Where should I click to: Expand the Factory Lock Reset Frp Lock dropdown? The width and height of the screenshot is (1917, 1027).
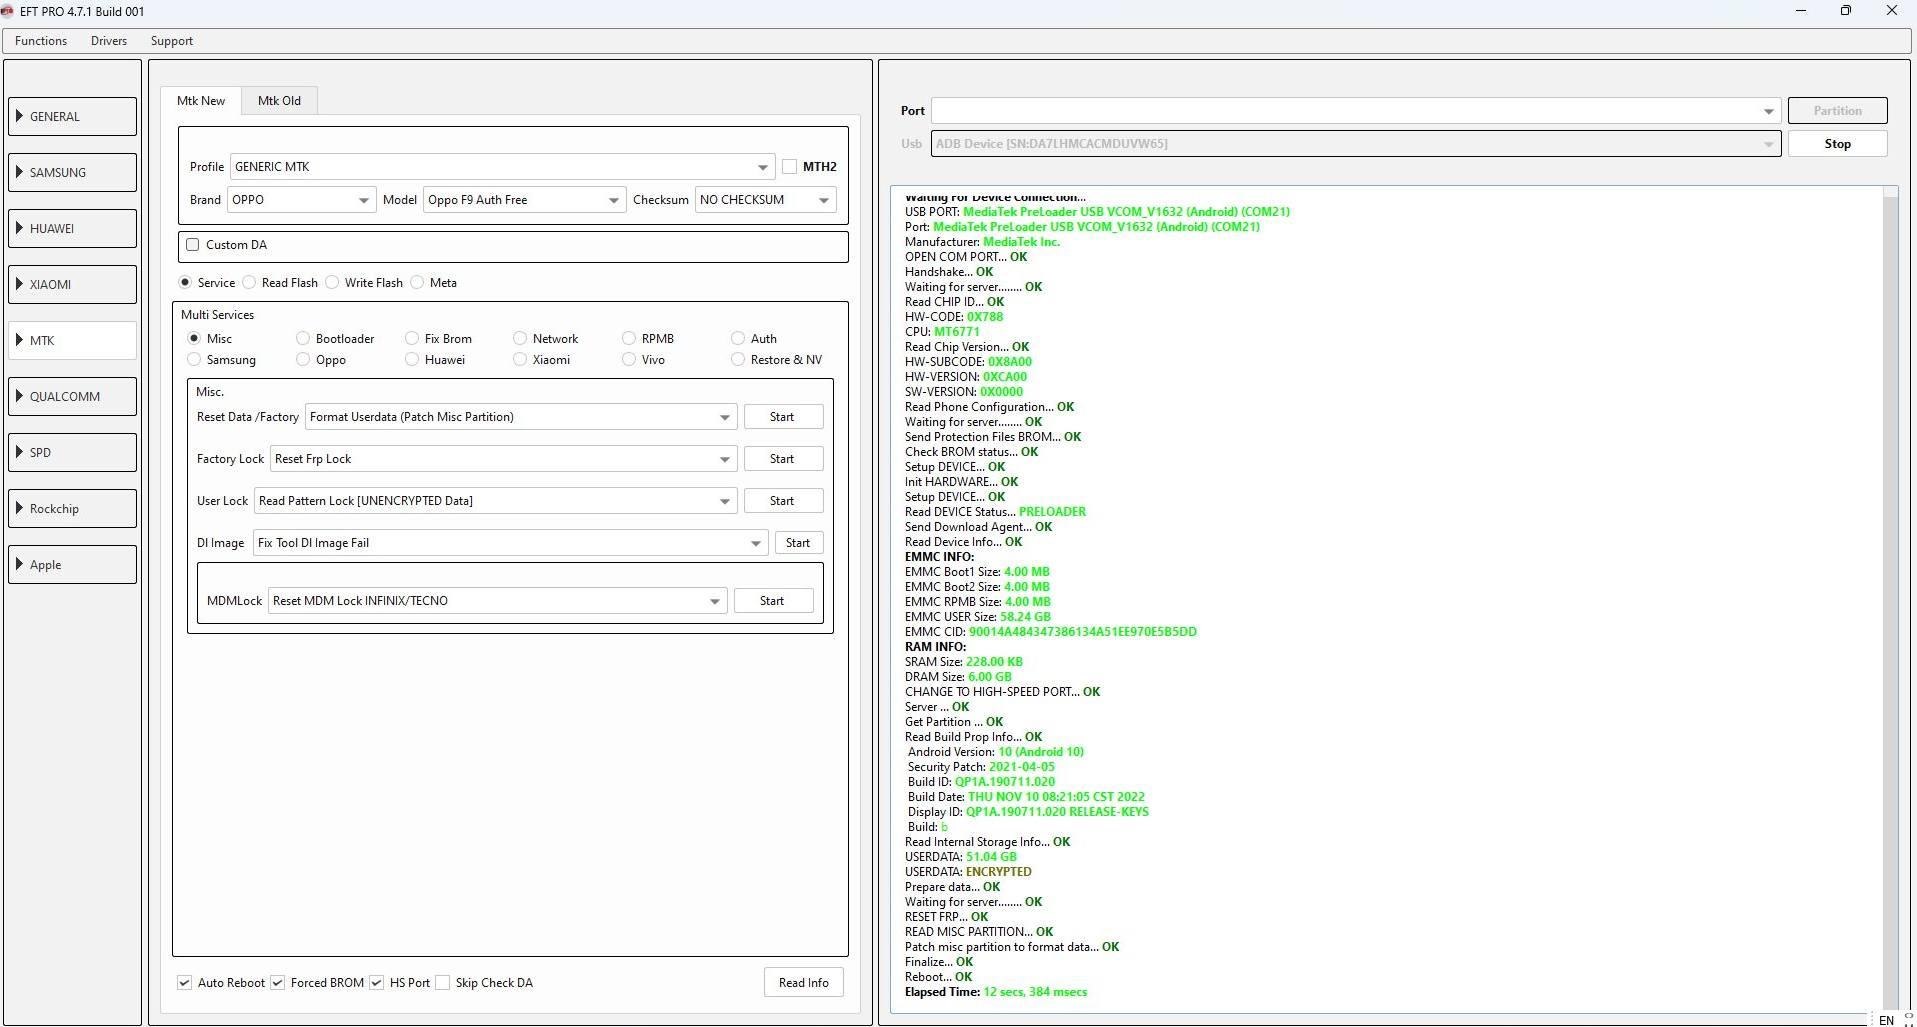[725, 459]
